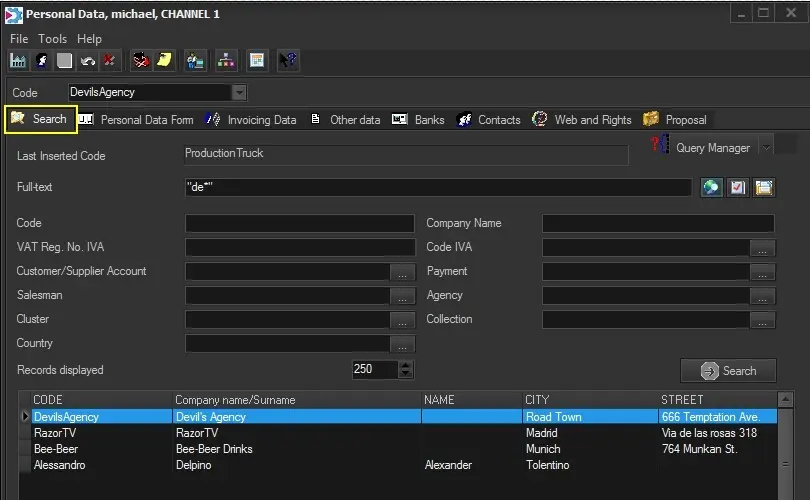810x500 pixels.
Task: Open the Country field lookup button
Action: pyautogui.click(x=402, y=344)
